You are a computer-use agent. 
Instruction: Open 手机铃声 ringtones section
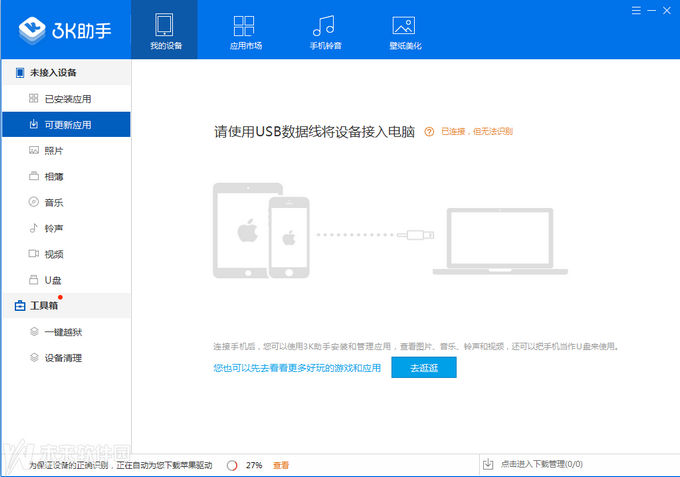(x=324, y=30)
